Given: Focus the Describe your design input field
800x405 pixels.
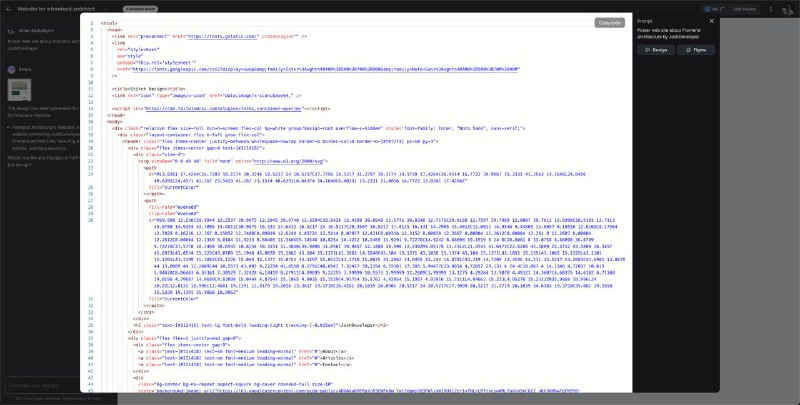Looking at the screenshot, I should coord(43,385).
